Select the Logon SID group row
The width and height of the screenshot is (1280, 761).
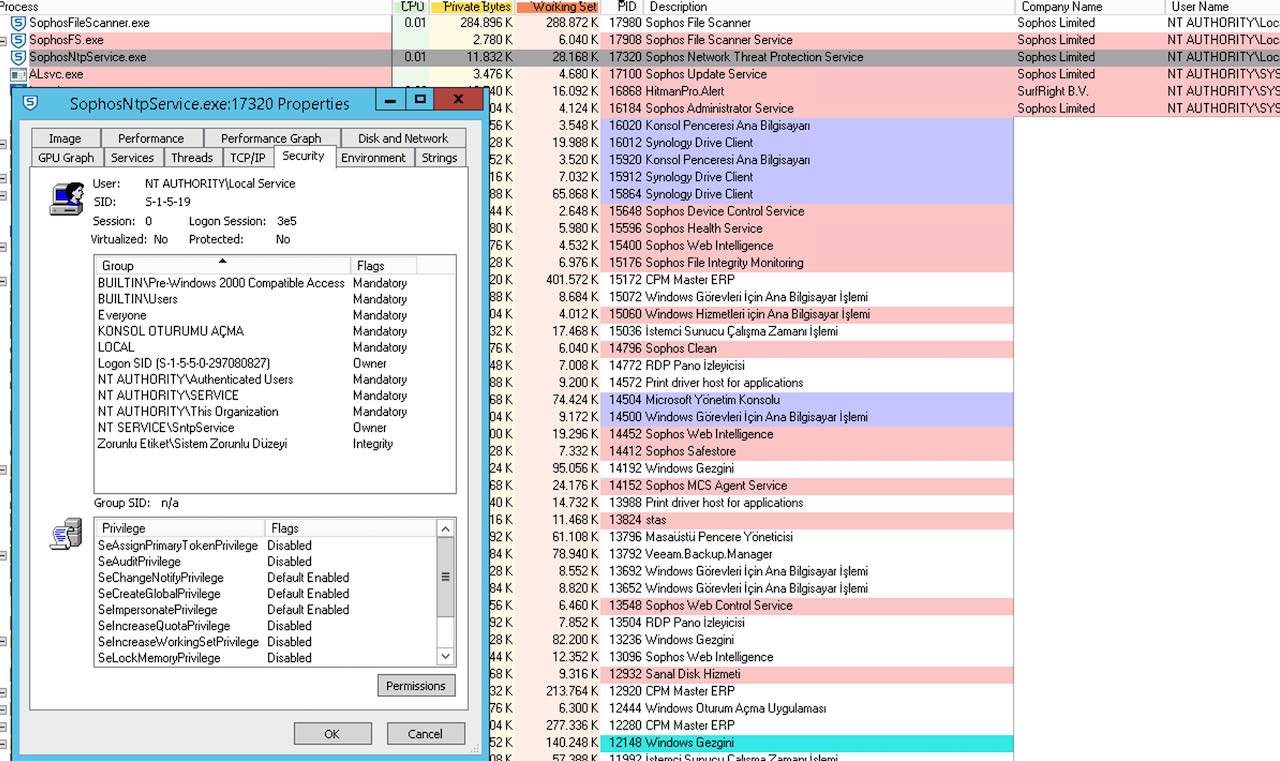point(275,363)
